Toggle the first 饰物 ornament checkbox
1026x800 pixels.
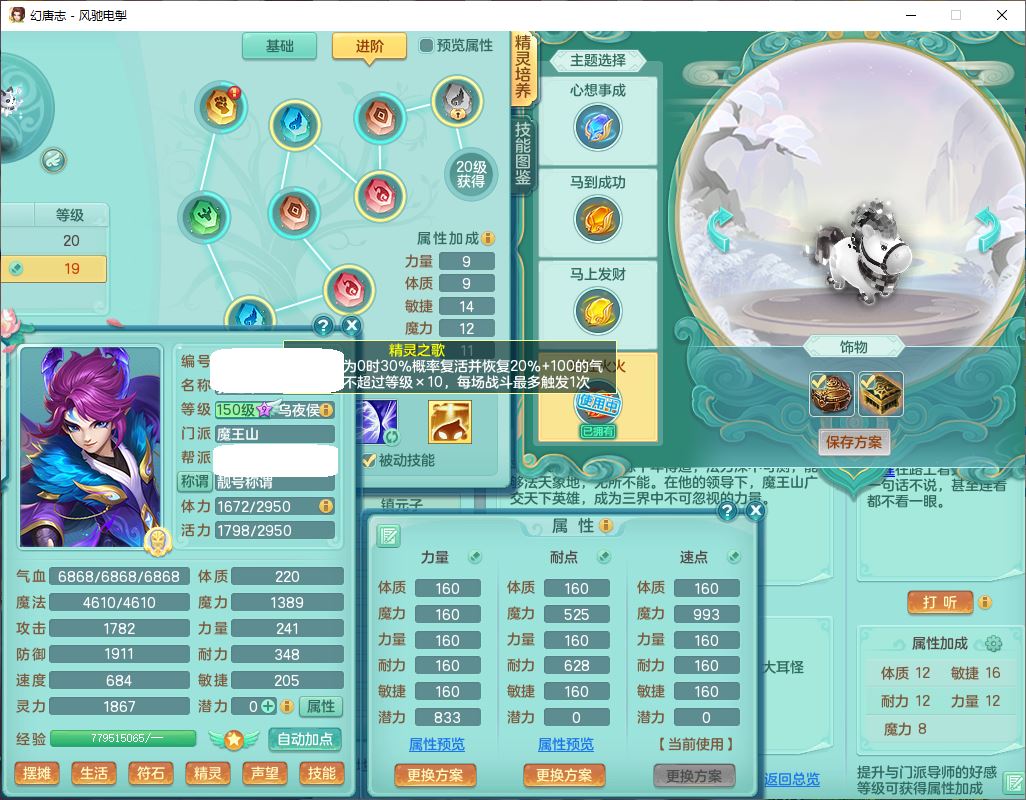point(817,380)
